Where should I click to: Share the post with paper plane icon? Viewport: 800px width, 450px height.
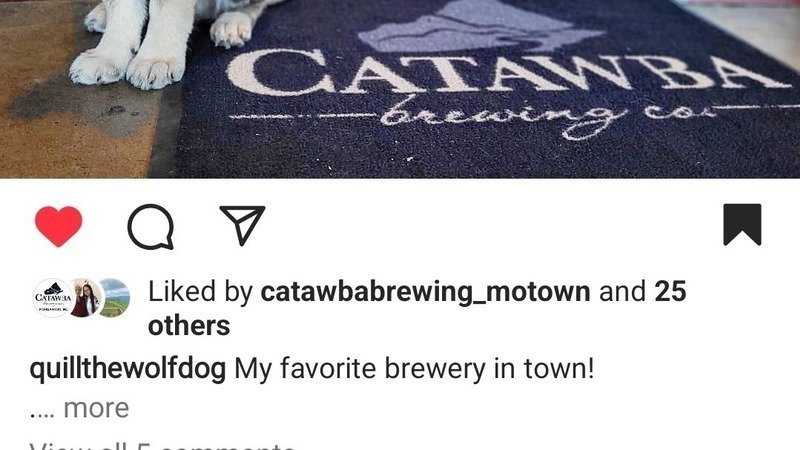tap(242, 224)
